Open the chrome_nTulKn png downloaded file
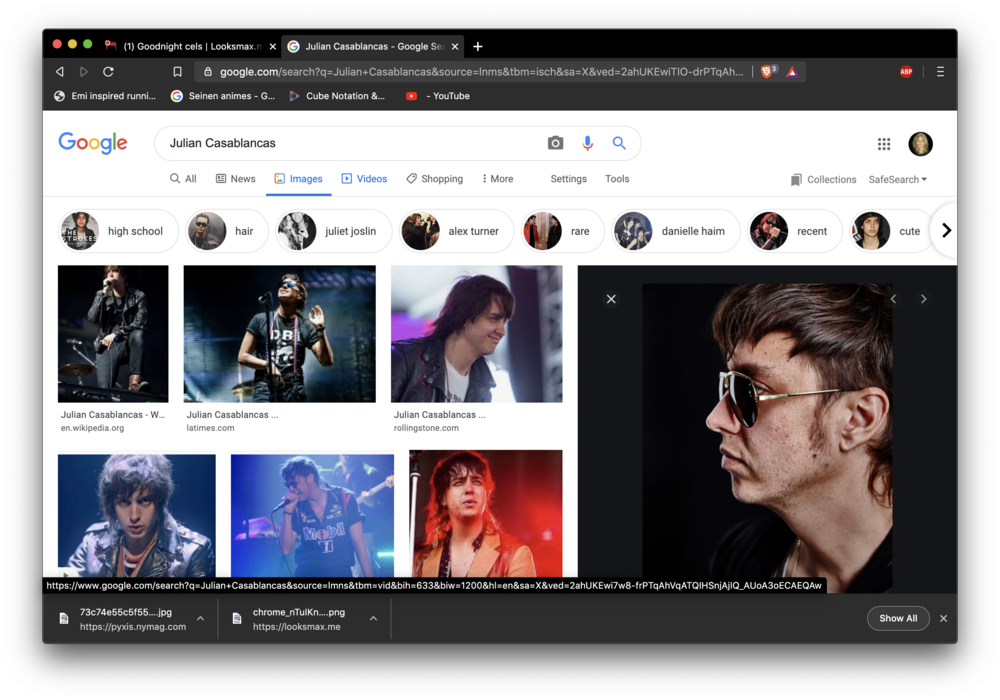Viewport: 1000px width, 700px height. (x=298, y=618)
